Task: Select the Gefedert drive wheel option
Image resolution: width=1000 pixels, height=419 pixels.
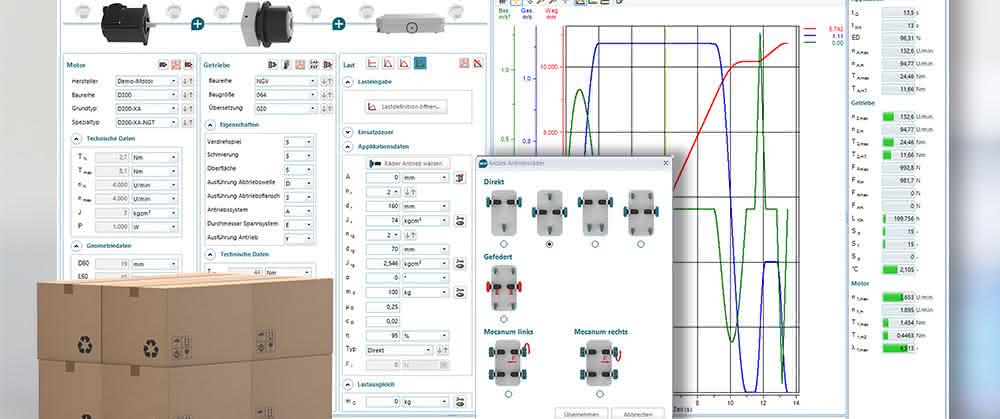Action: click(504, 319)
